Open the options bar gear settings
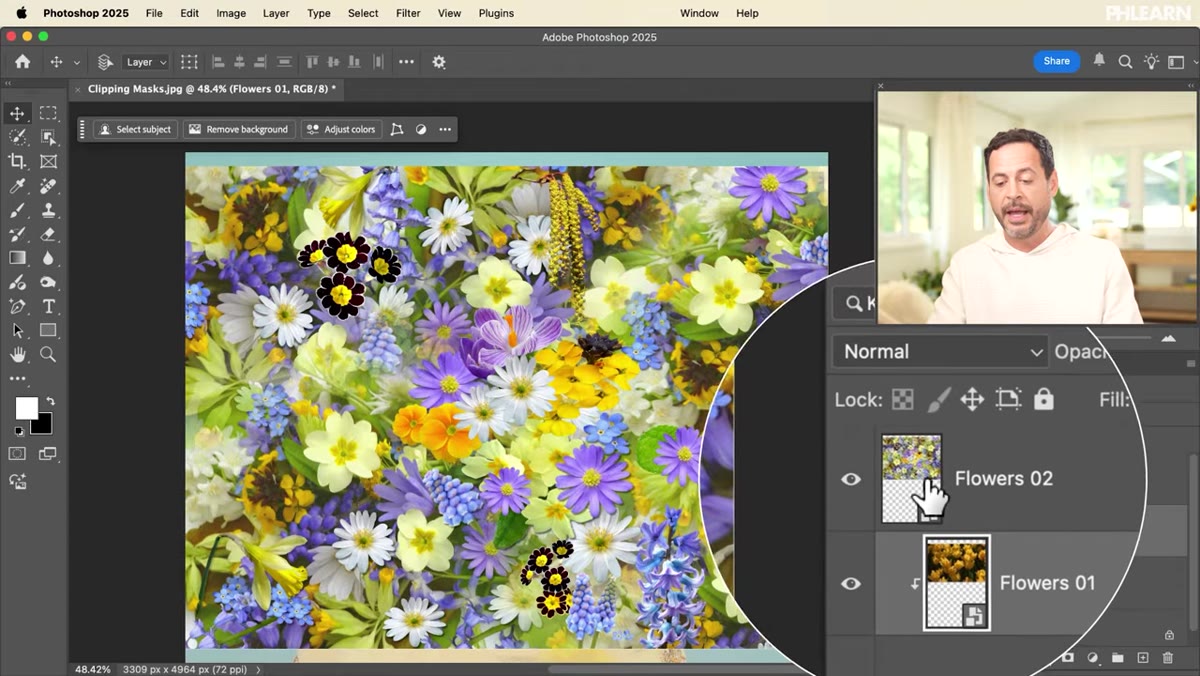This screenshot has width=1200, height=676. [x=439, y=62]
